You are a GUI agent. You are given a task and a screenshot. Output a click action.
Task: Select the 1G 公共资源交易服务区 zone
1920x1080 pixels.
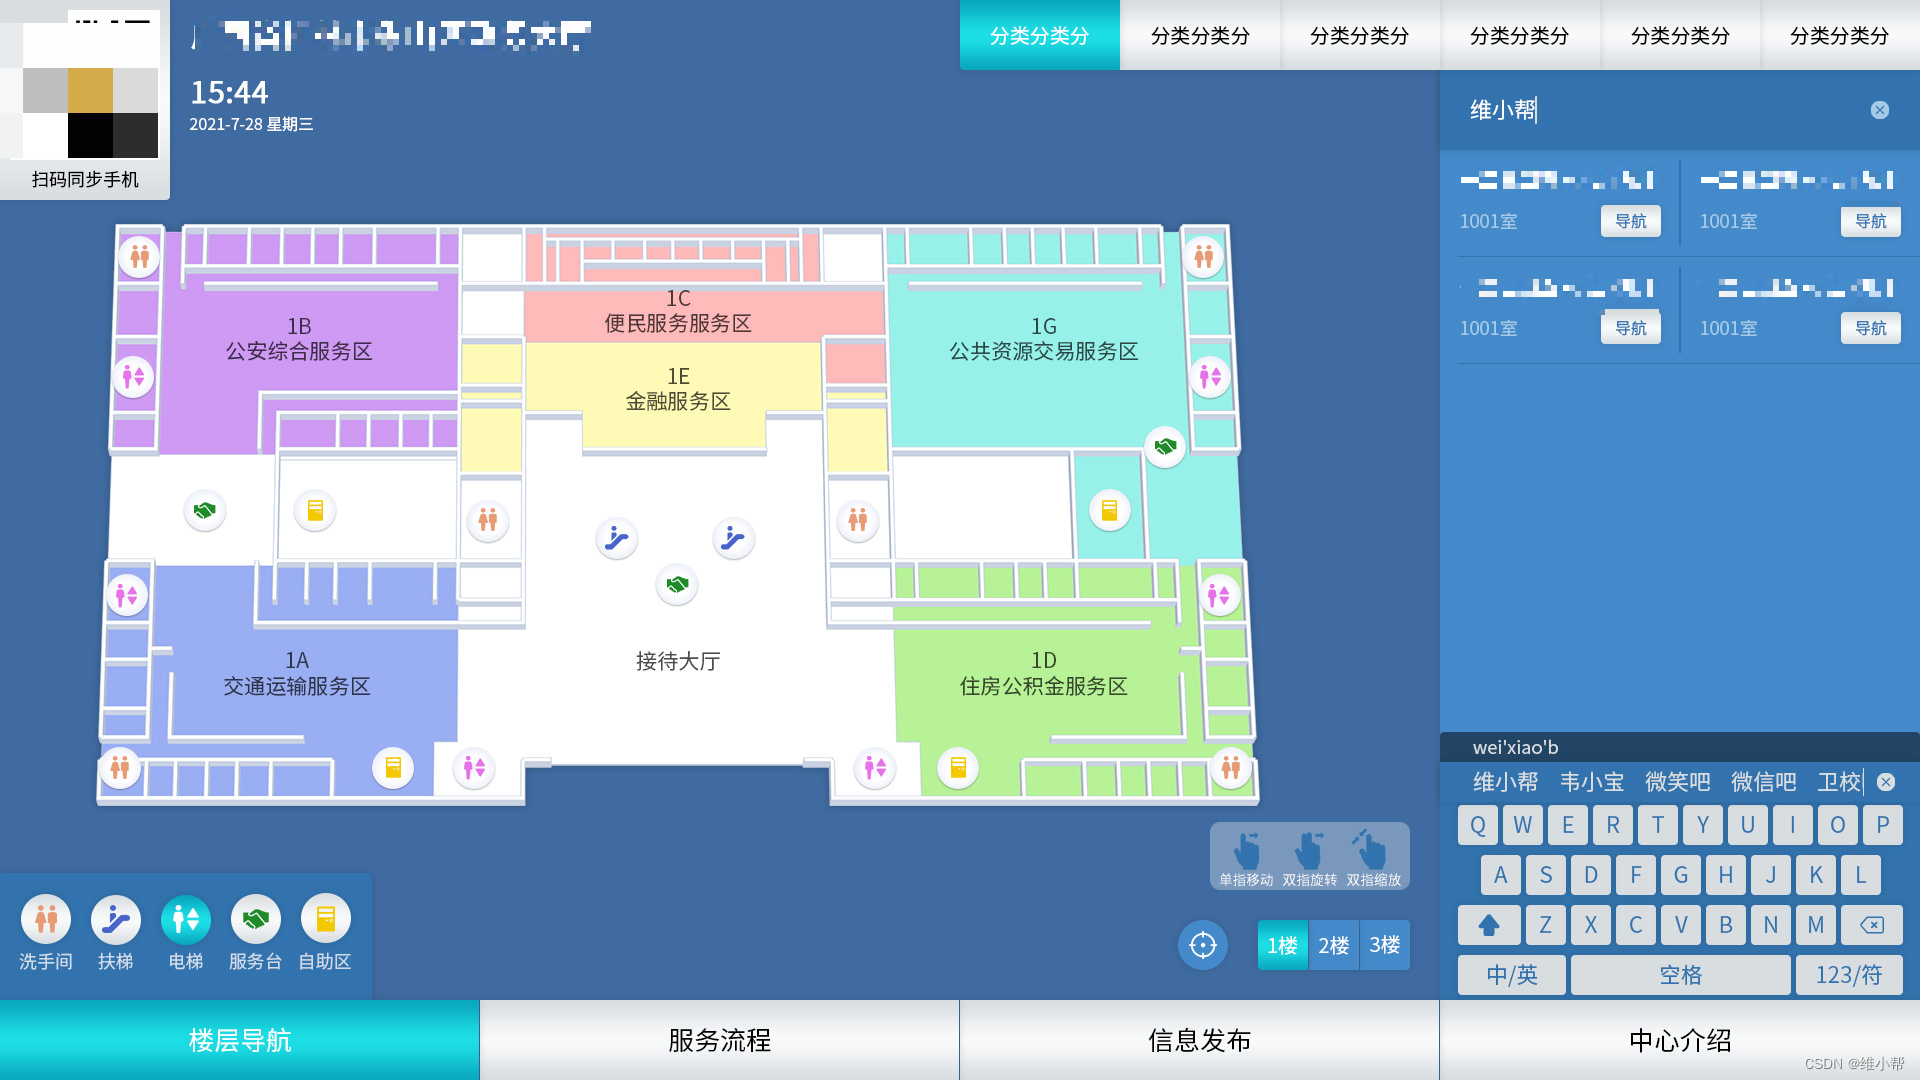[x=1044, y=339]
